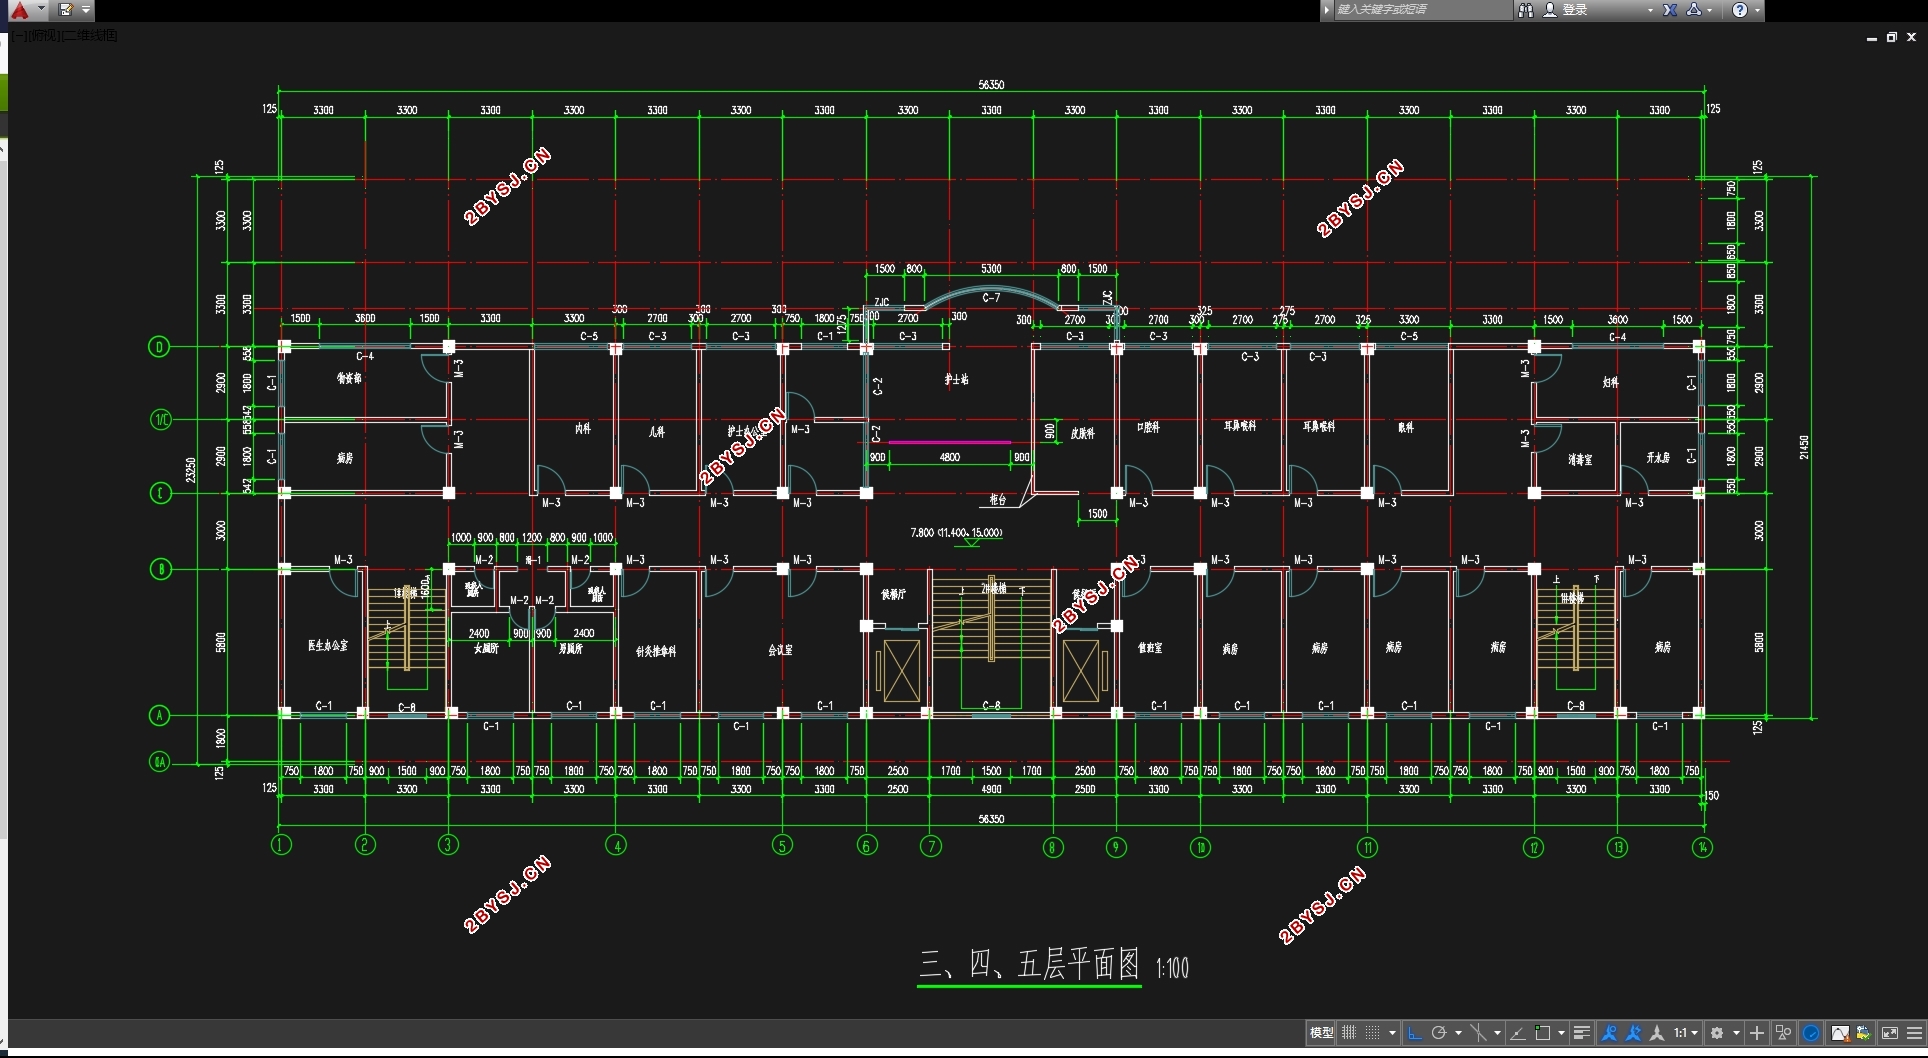Toggle lineweight display icon
The width and height of the screenshot is (1928, 1058).
point(1581,1033)
